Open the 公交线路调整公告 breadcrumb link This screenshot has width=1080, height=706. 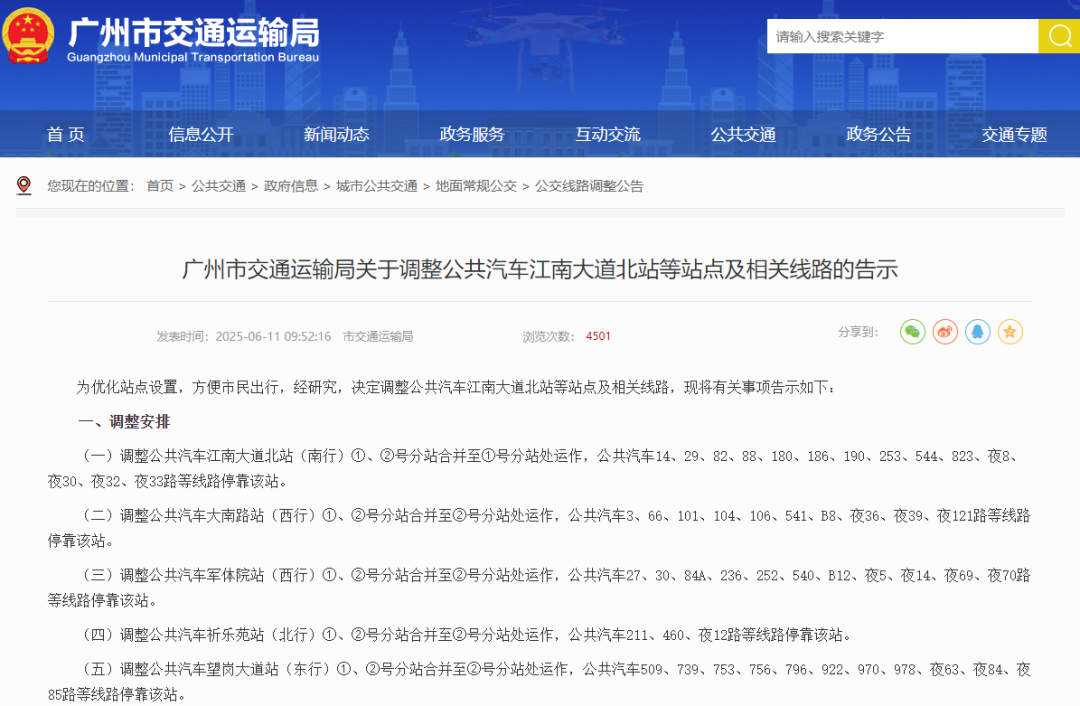[589, 186]
